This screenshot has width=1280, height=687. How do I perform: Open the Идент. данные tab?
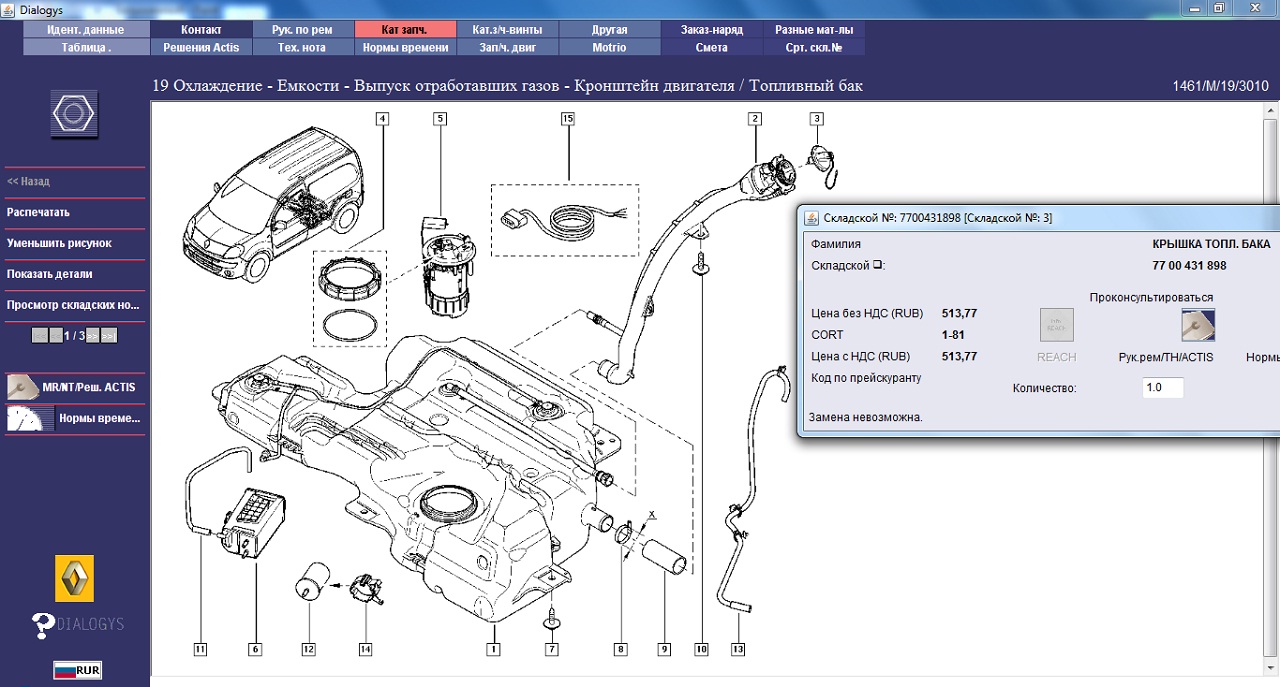tap(86, 30)
